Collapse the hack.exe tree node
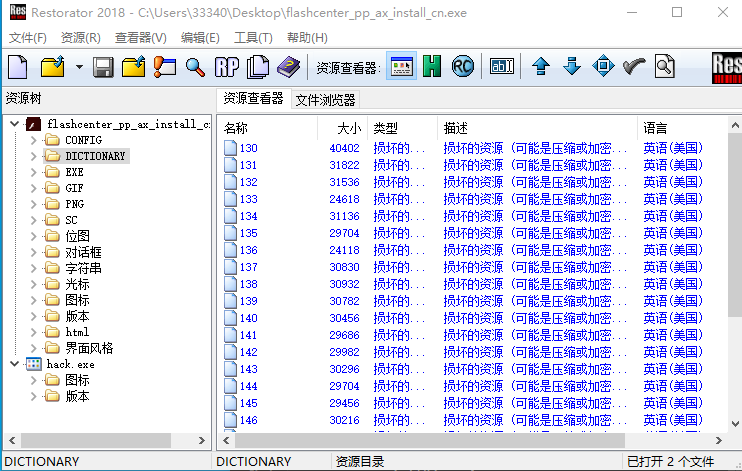This screenshot has width=742, height=471. click(x=15, y=364)
